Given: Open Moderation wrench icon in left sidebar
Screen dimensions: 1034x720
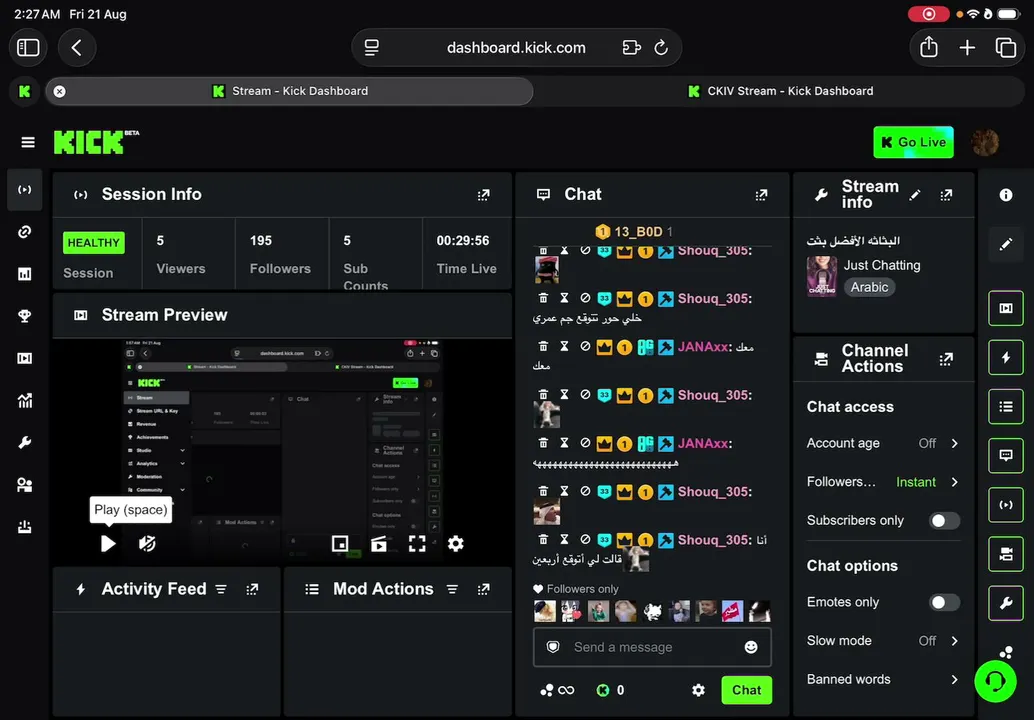Looking at the screenshot, I should click(24, 442).
